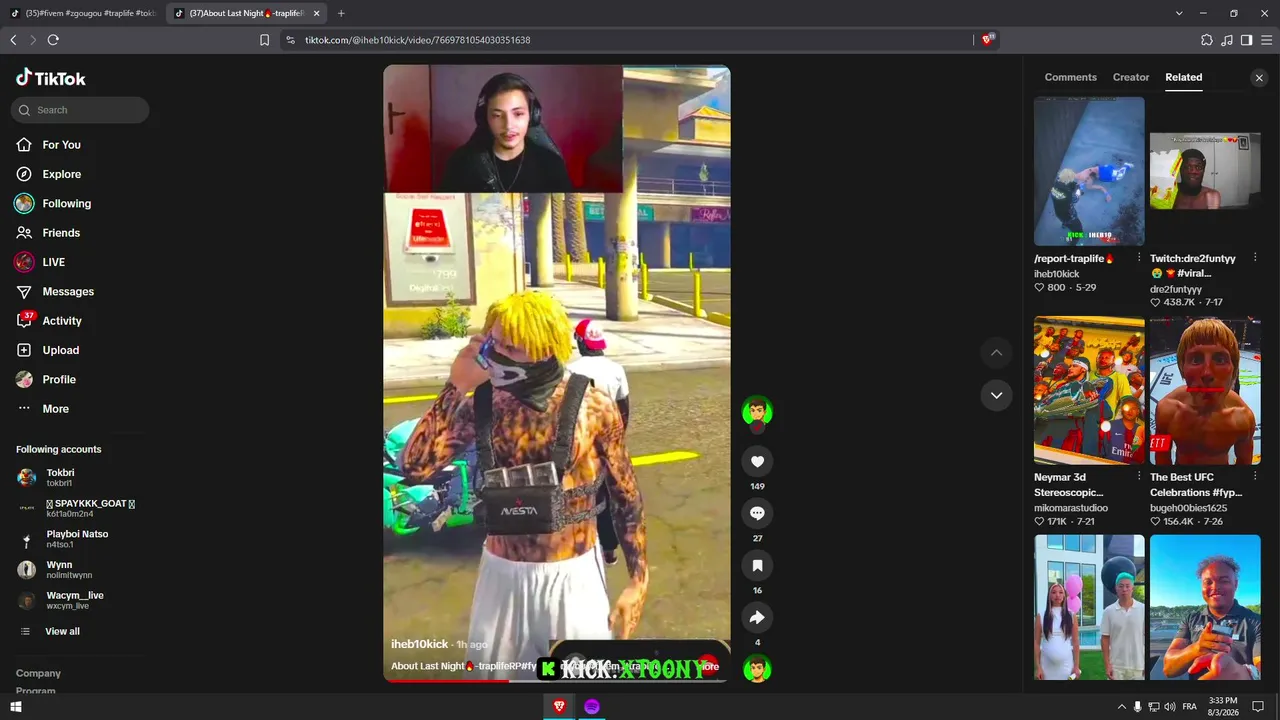This screenshot has width=1280, height=720.
Task: Play the Best UFC Celebrations video thumbnail
Action: (x=1205, y=390)
